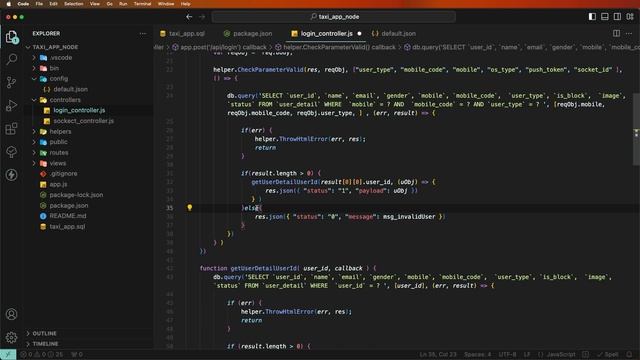The width and height of the screenshot is (640, 360).
Task: Click the remote window status bar icon
Action: coord(8,354)
